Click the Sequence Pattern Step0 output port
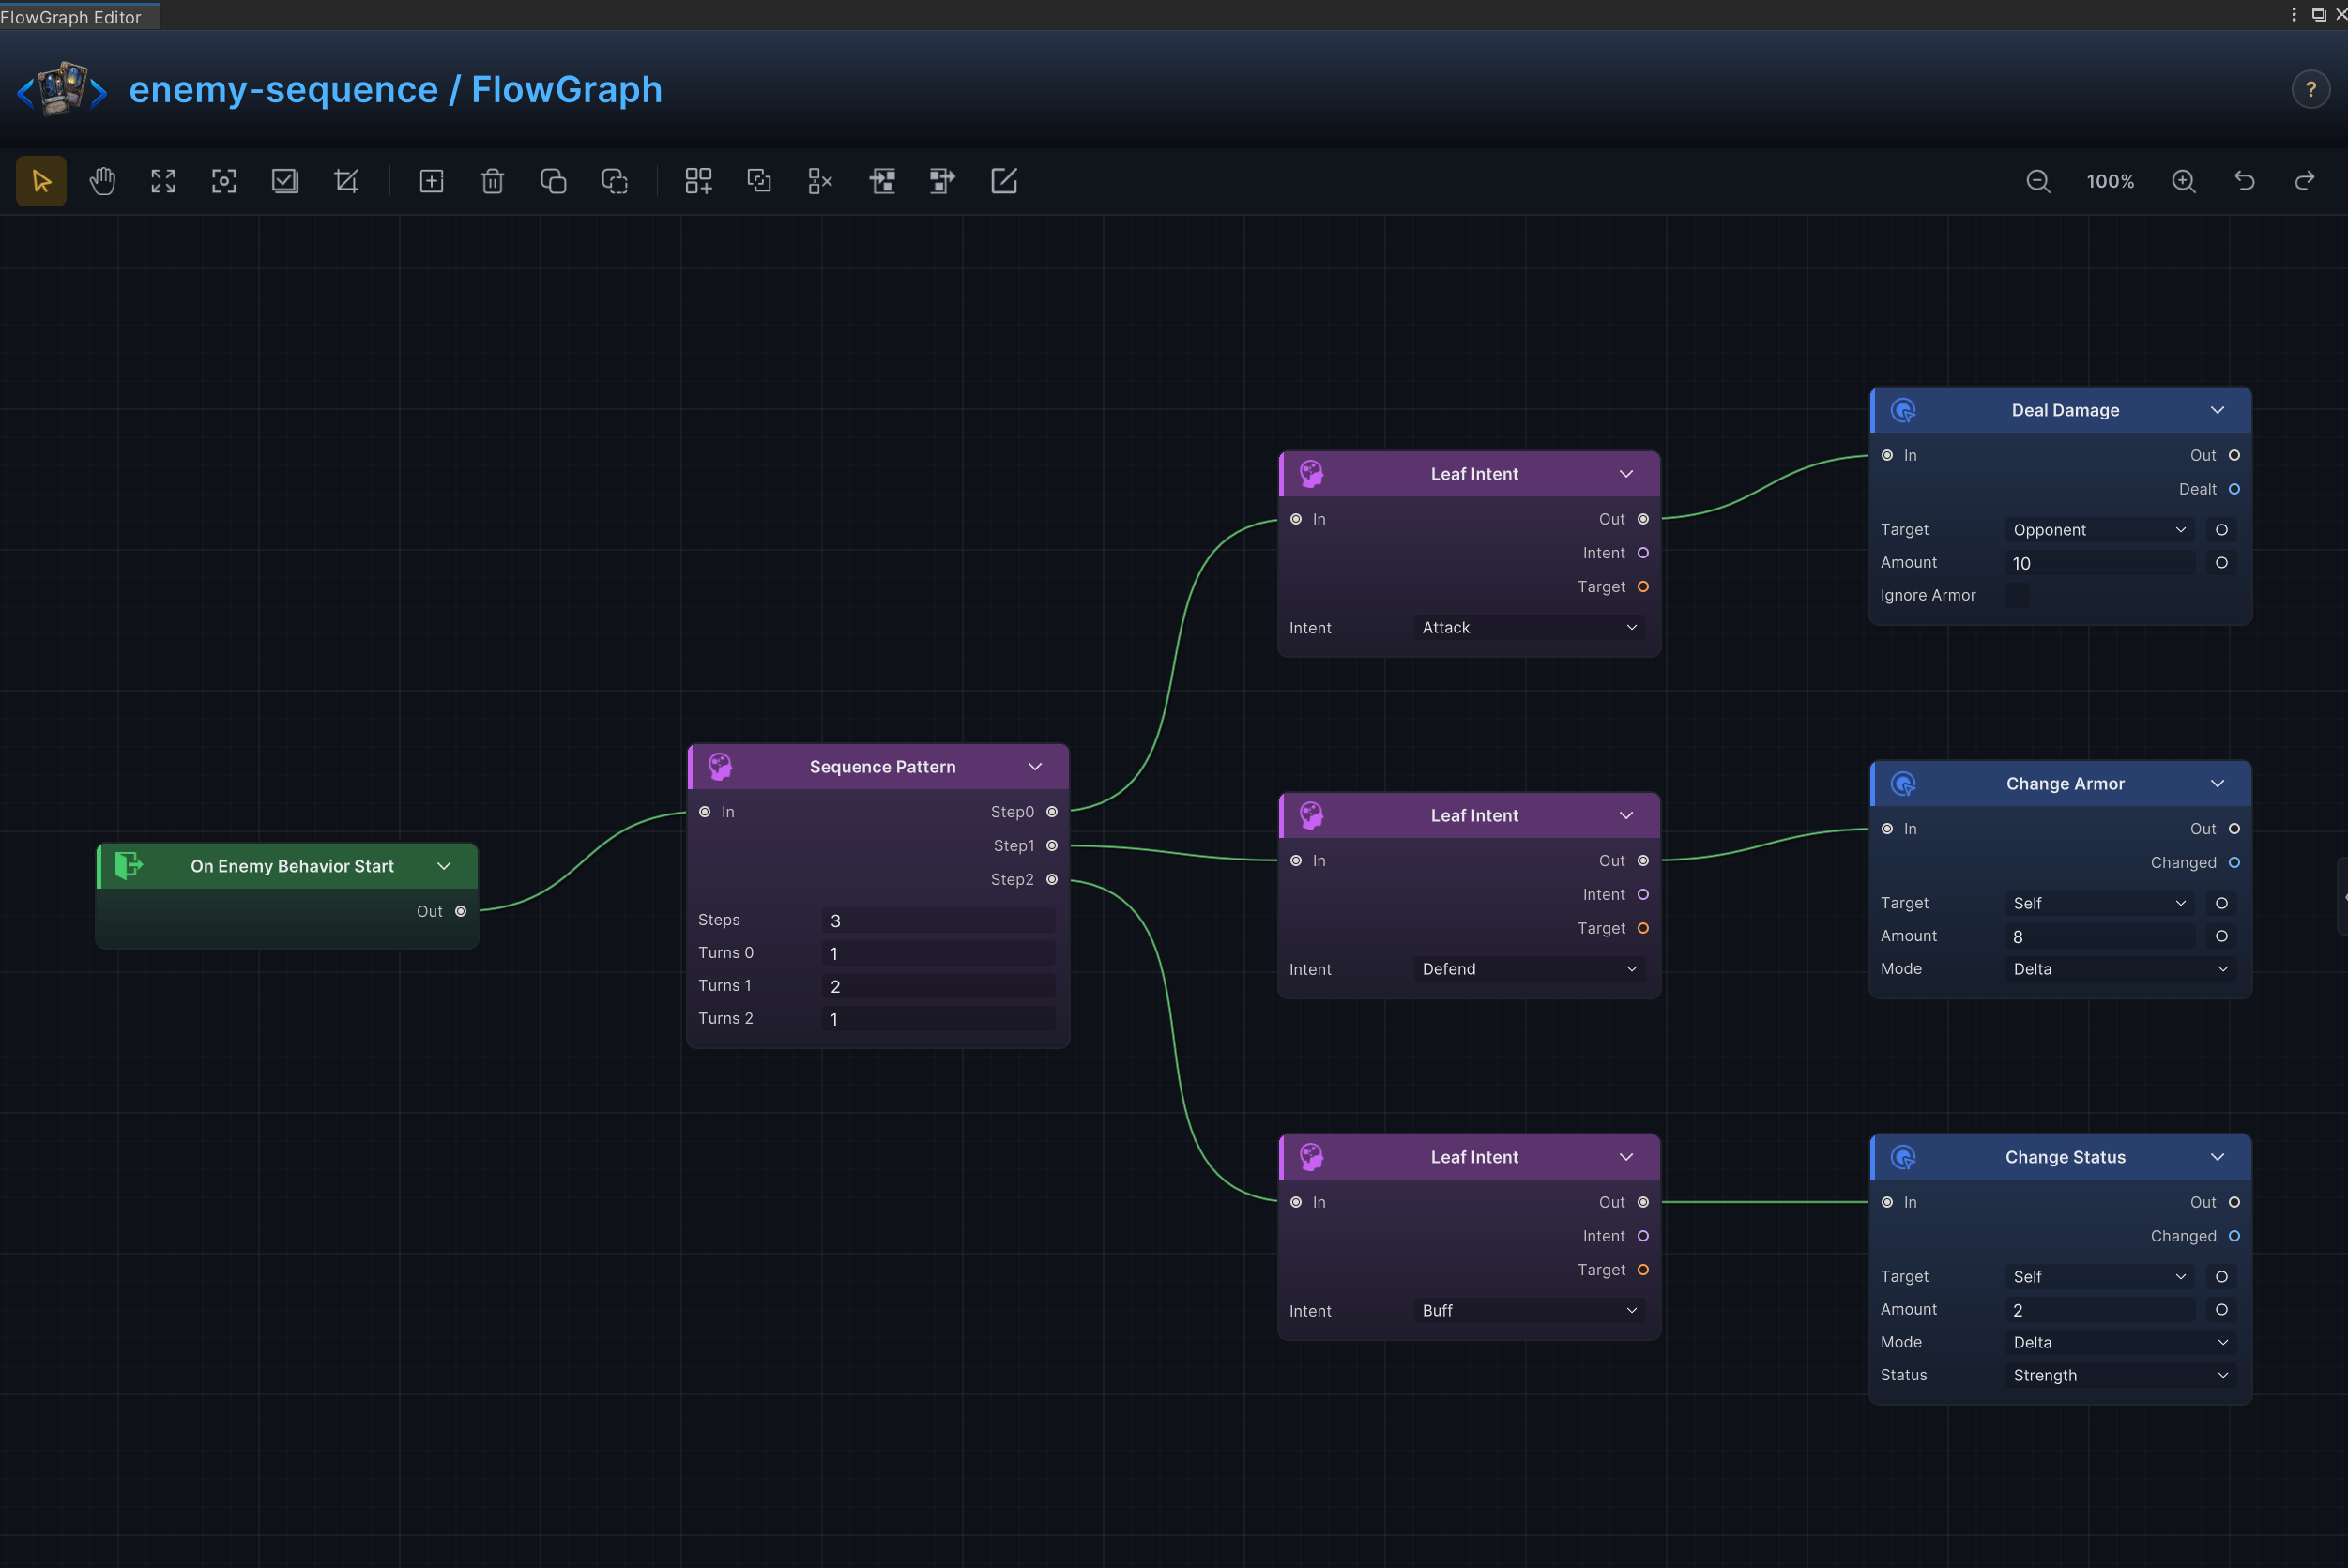 point(1052,812)
